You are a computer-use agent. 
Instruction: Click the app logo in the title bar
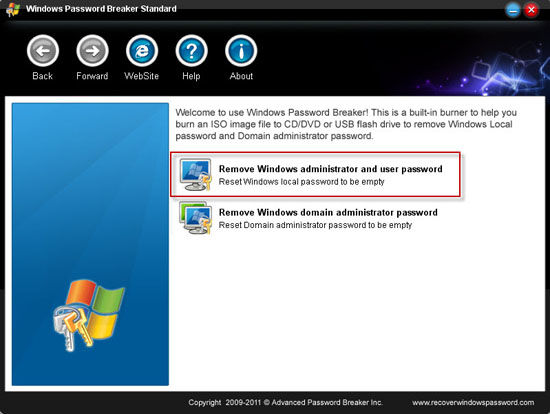(x=13, y=9)
